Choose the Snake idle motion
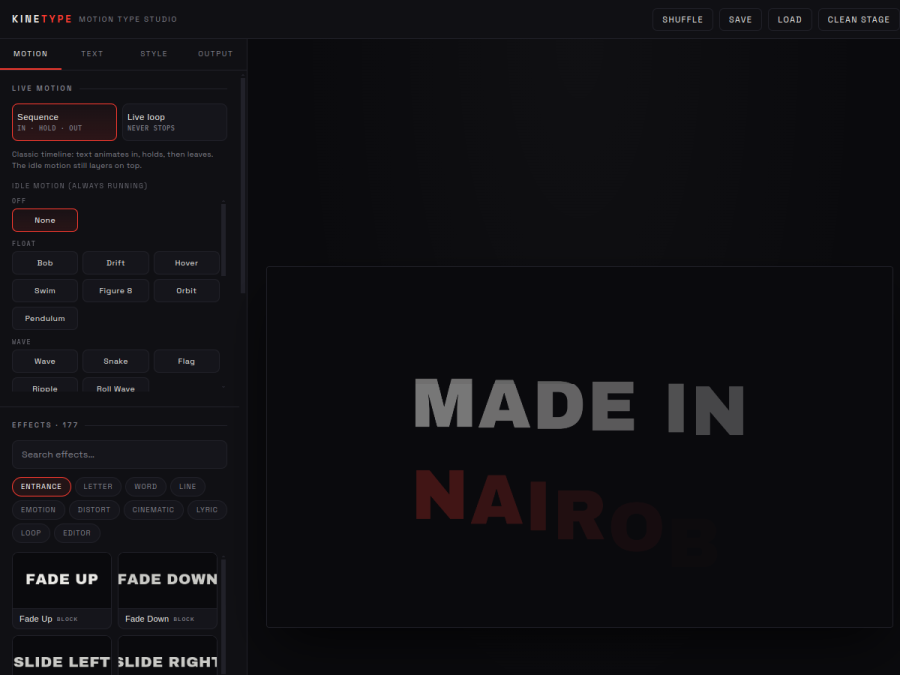This screenshot has width=900, height=675. coord(115,361)
